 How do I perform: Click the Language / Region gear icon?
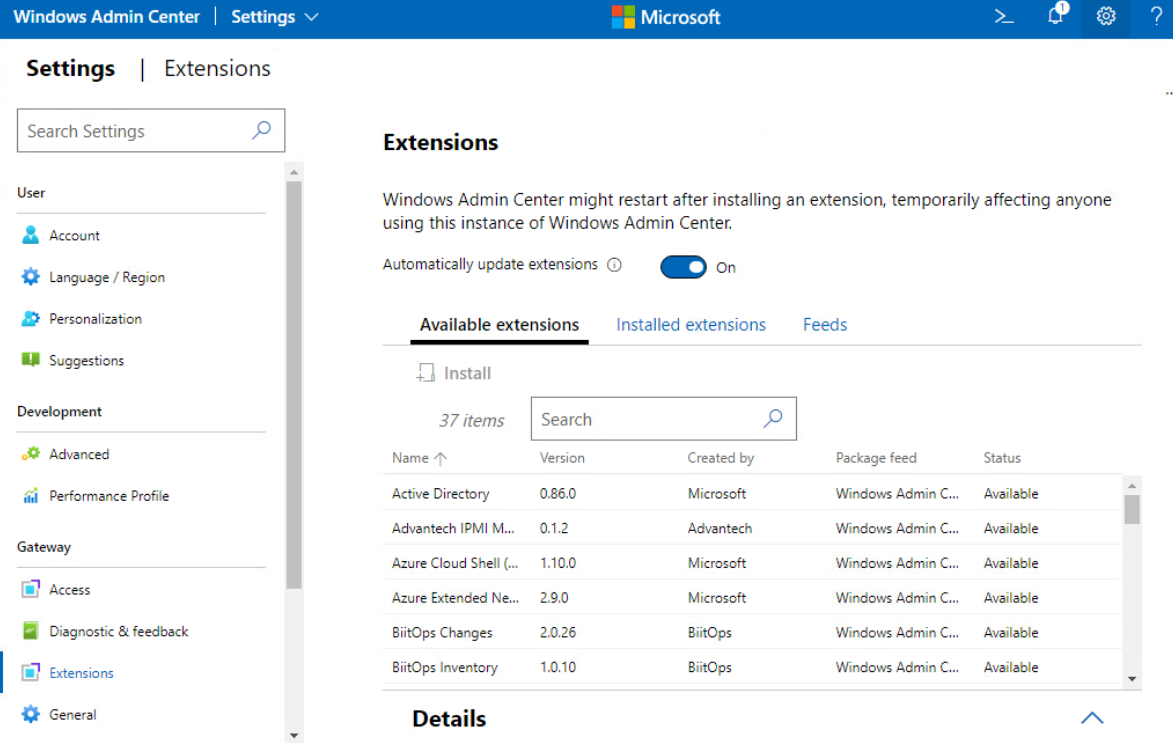click(30, 277)
